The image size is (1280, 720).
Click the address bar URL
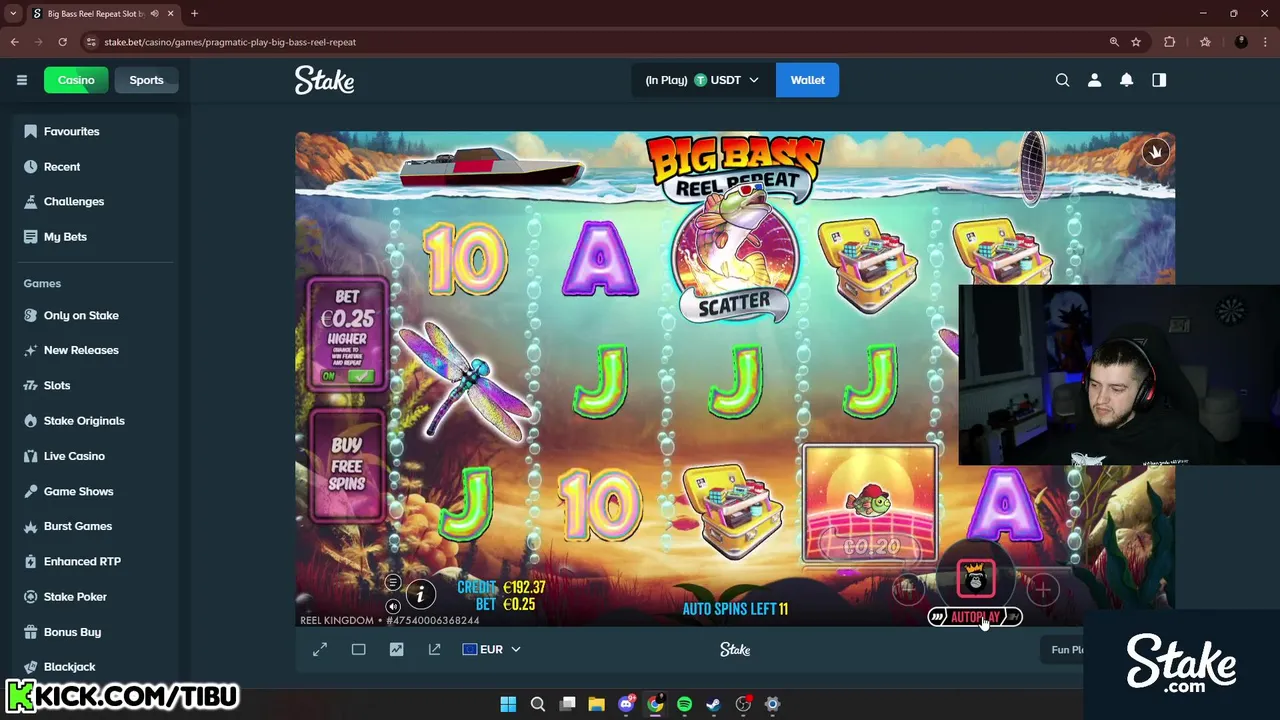pyautogui.click(x=230, y=42)
